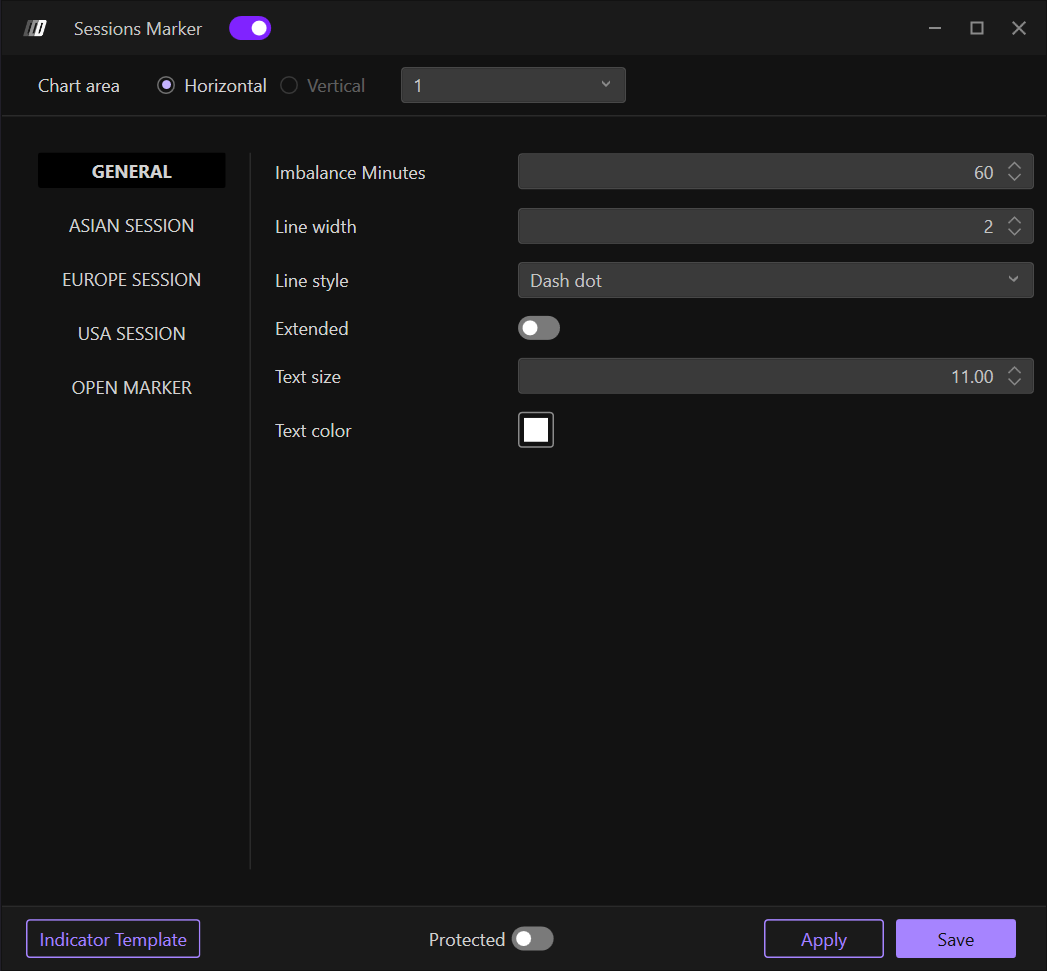Open the chart area number dropdown

(513, 86)
